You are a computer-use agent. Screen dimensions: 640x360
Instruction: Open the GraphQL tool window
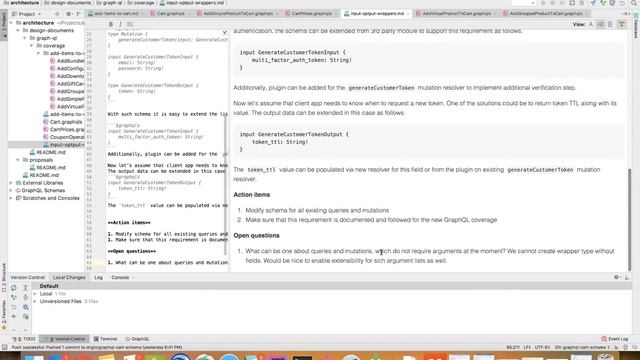coord(137,339)
